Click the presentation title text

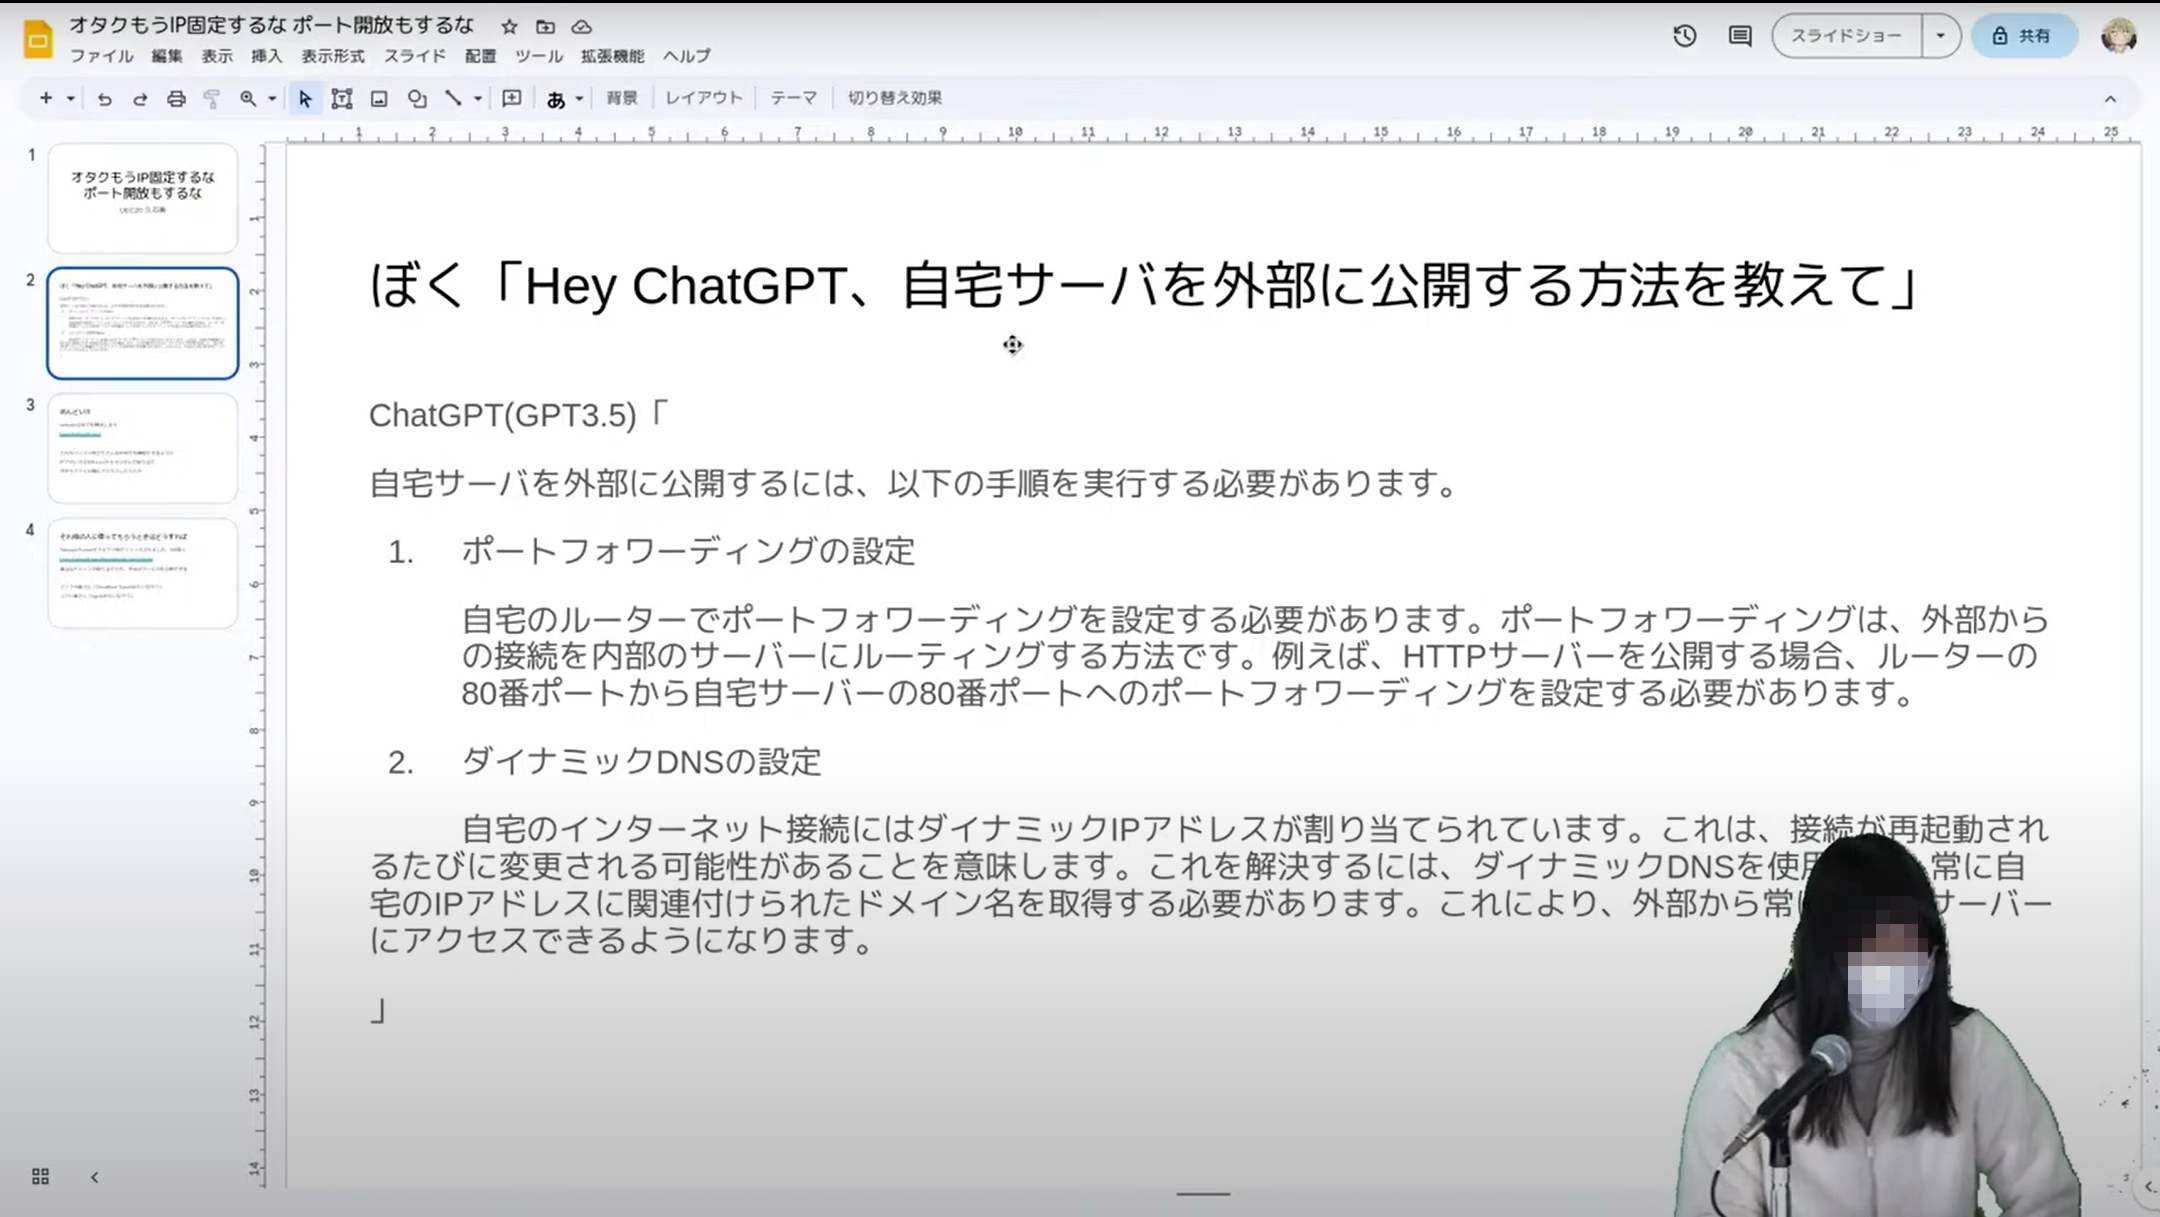click(x=272, y=25)
